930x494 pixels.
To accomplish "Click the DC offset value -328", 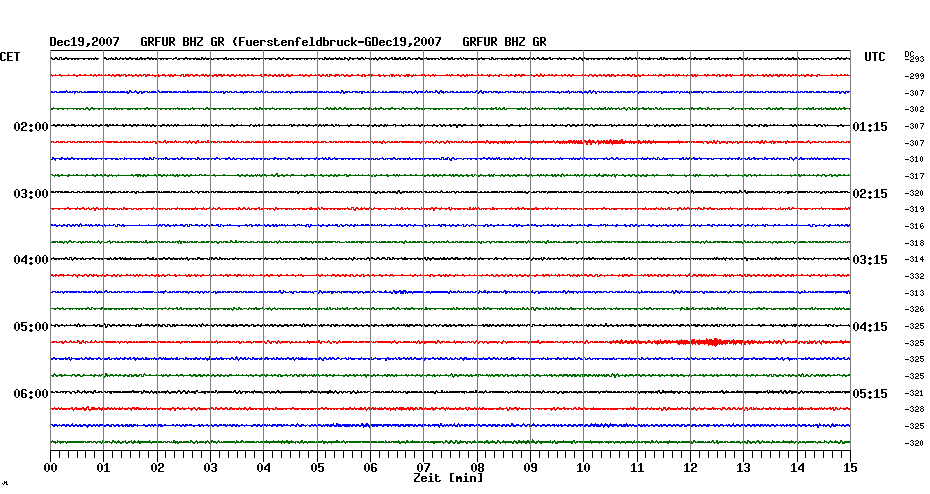I will (915, 409).
